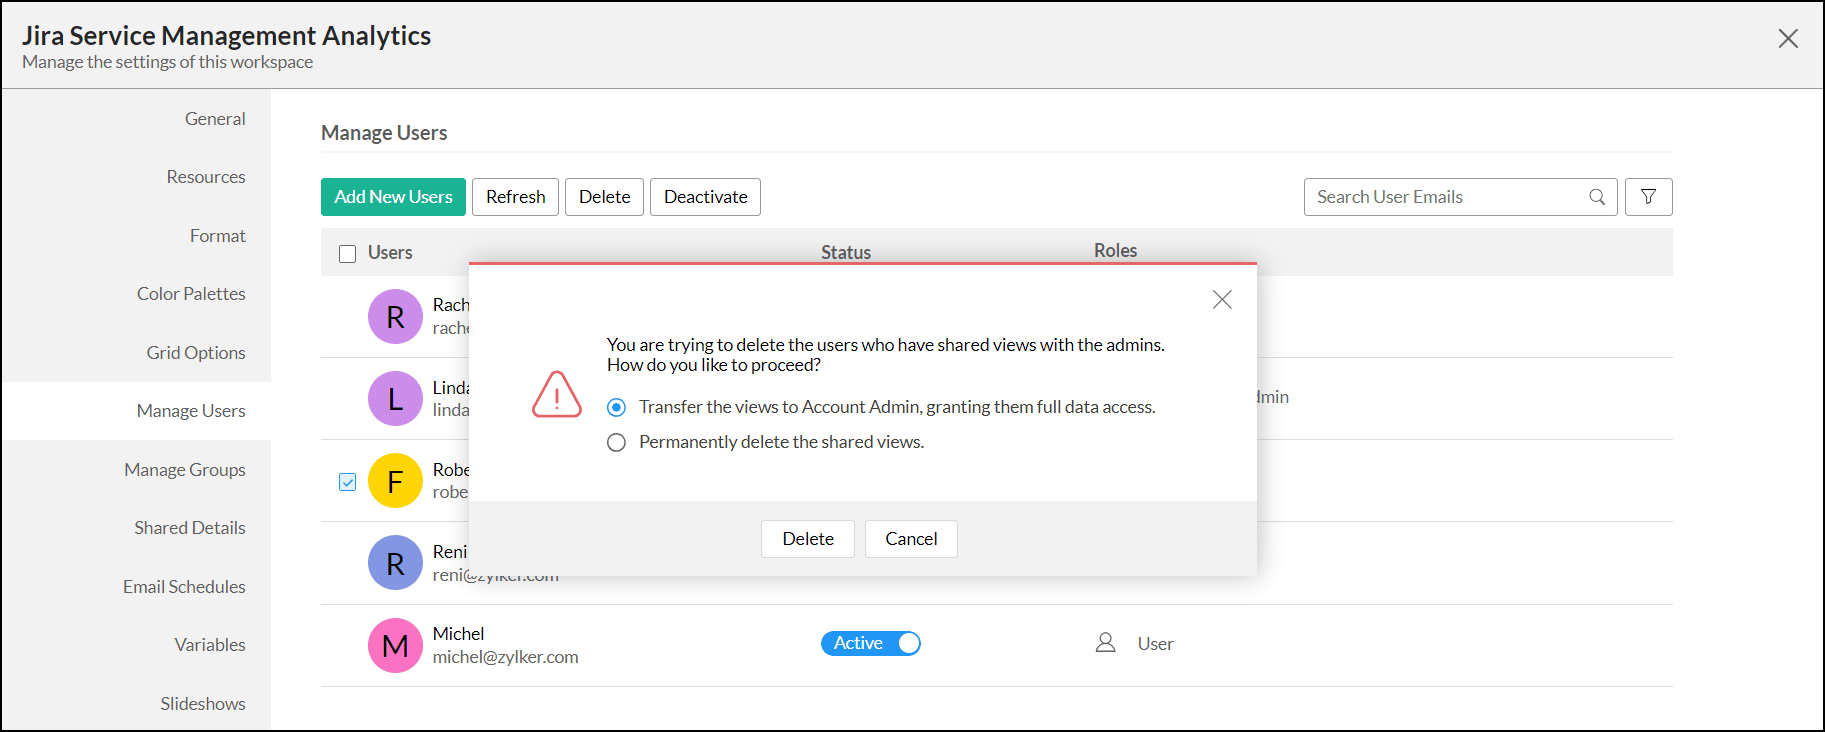Click the yellow F avatar
The height and width of the screenshot is (732, 1825).
[x=395, y=481]
